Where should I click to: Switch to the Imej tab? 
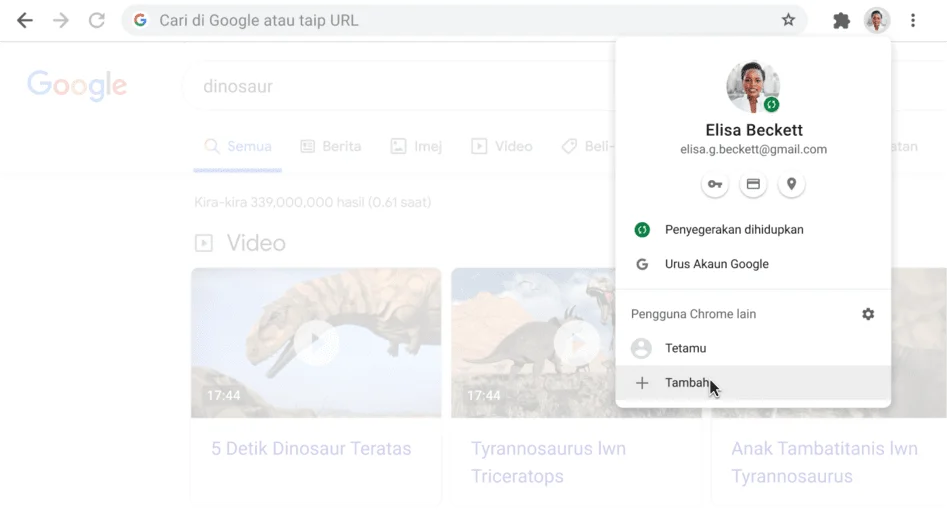coord(416,146)
